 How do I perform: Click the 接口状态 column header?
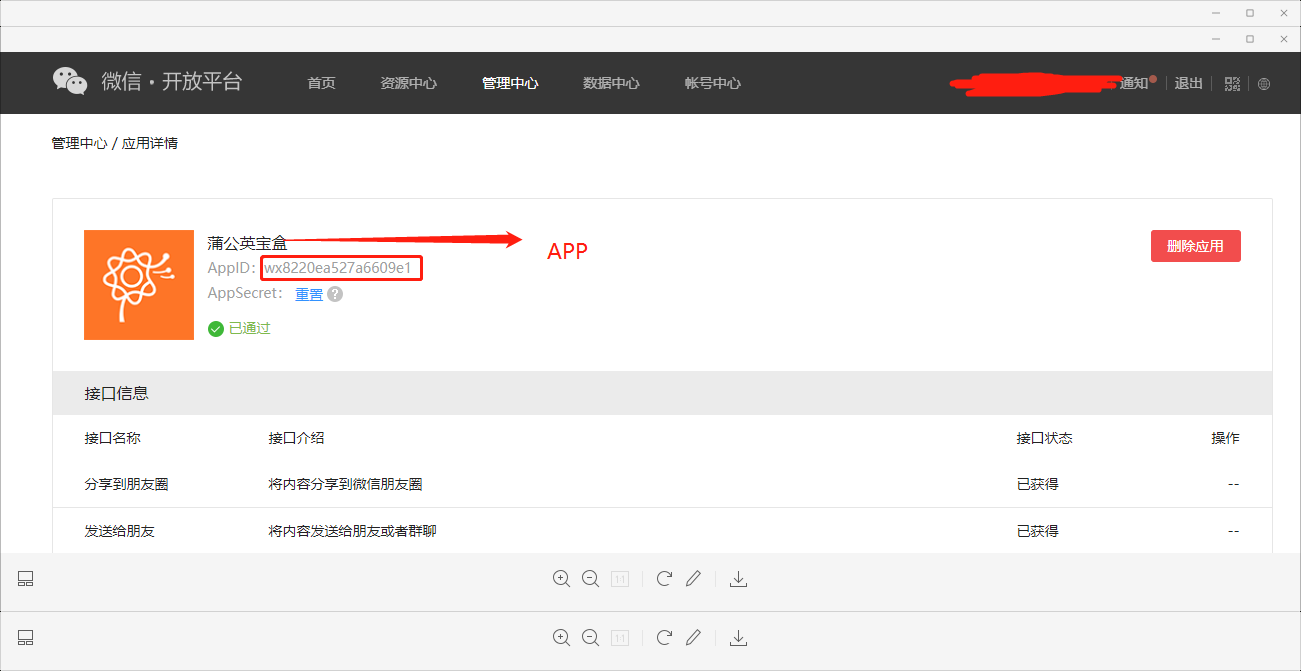[x=1044, y=438]
